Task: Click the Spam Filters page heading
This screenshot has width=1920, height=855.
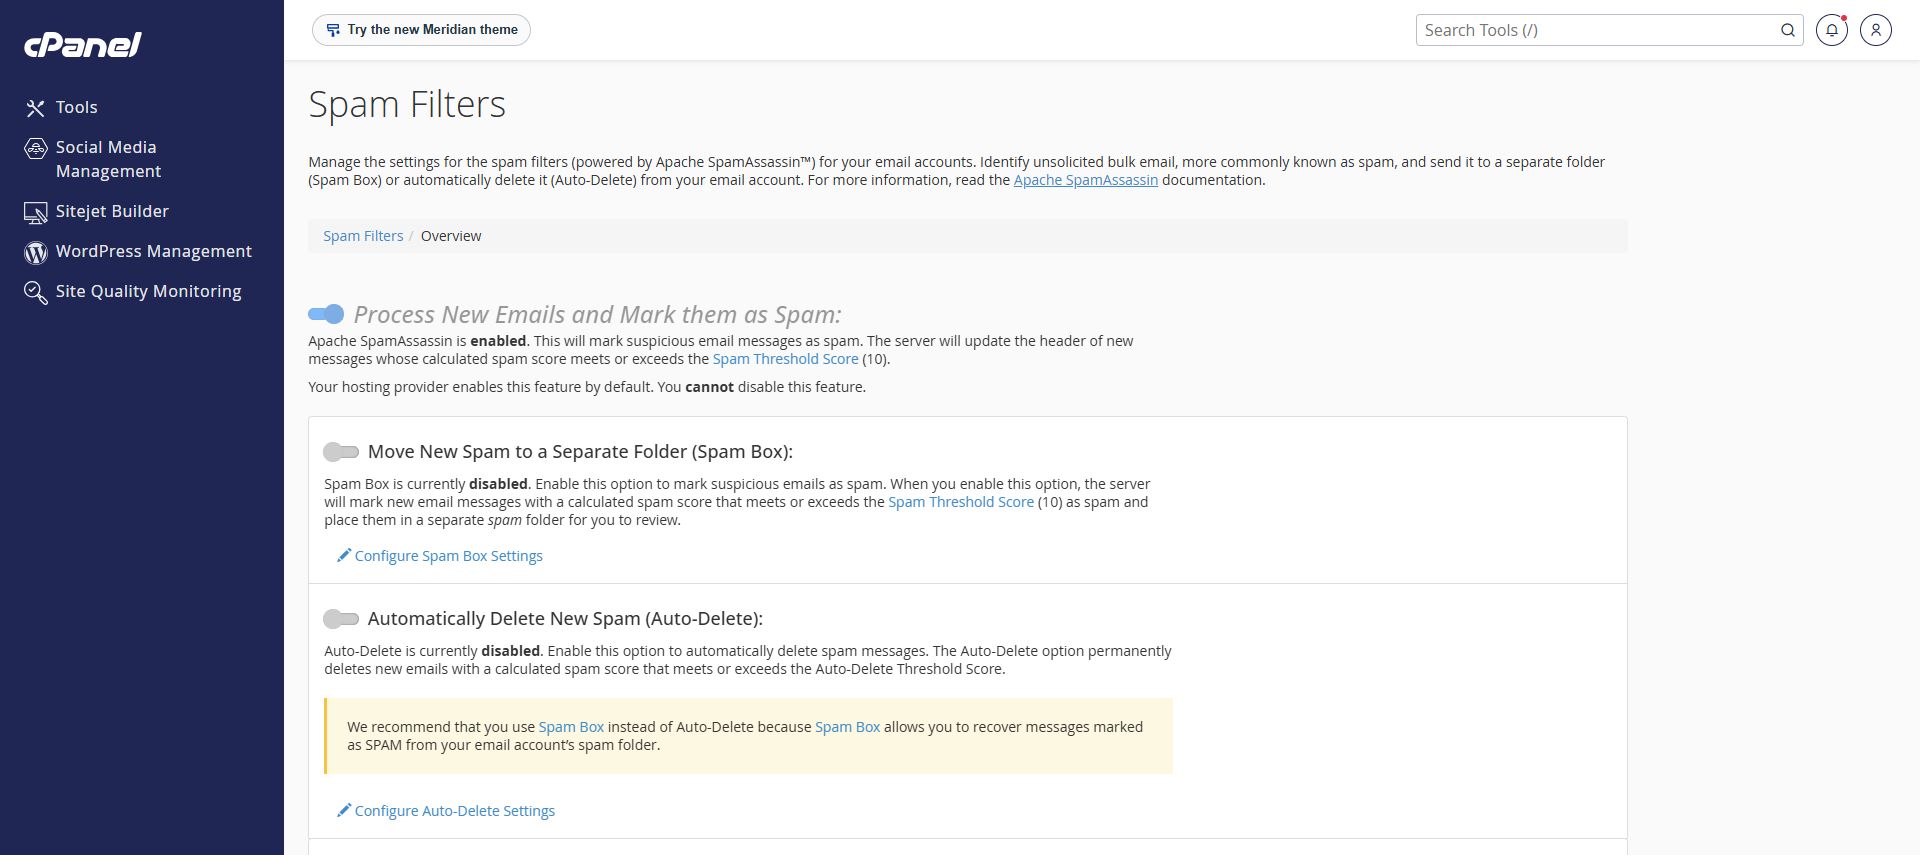Action: coord(407,104)
